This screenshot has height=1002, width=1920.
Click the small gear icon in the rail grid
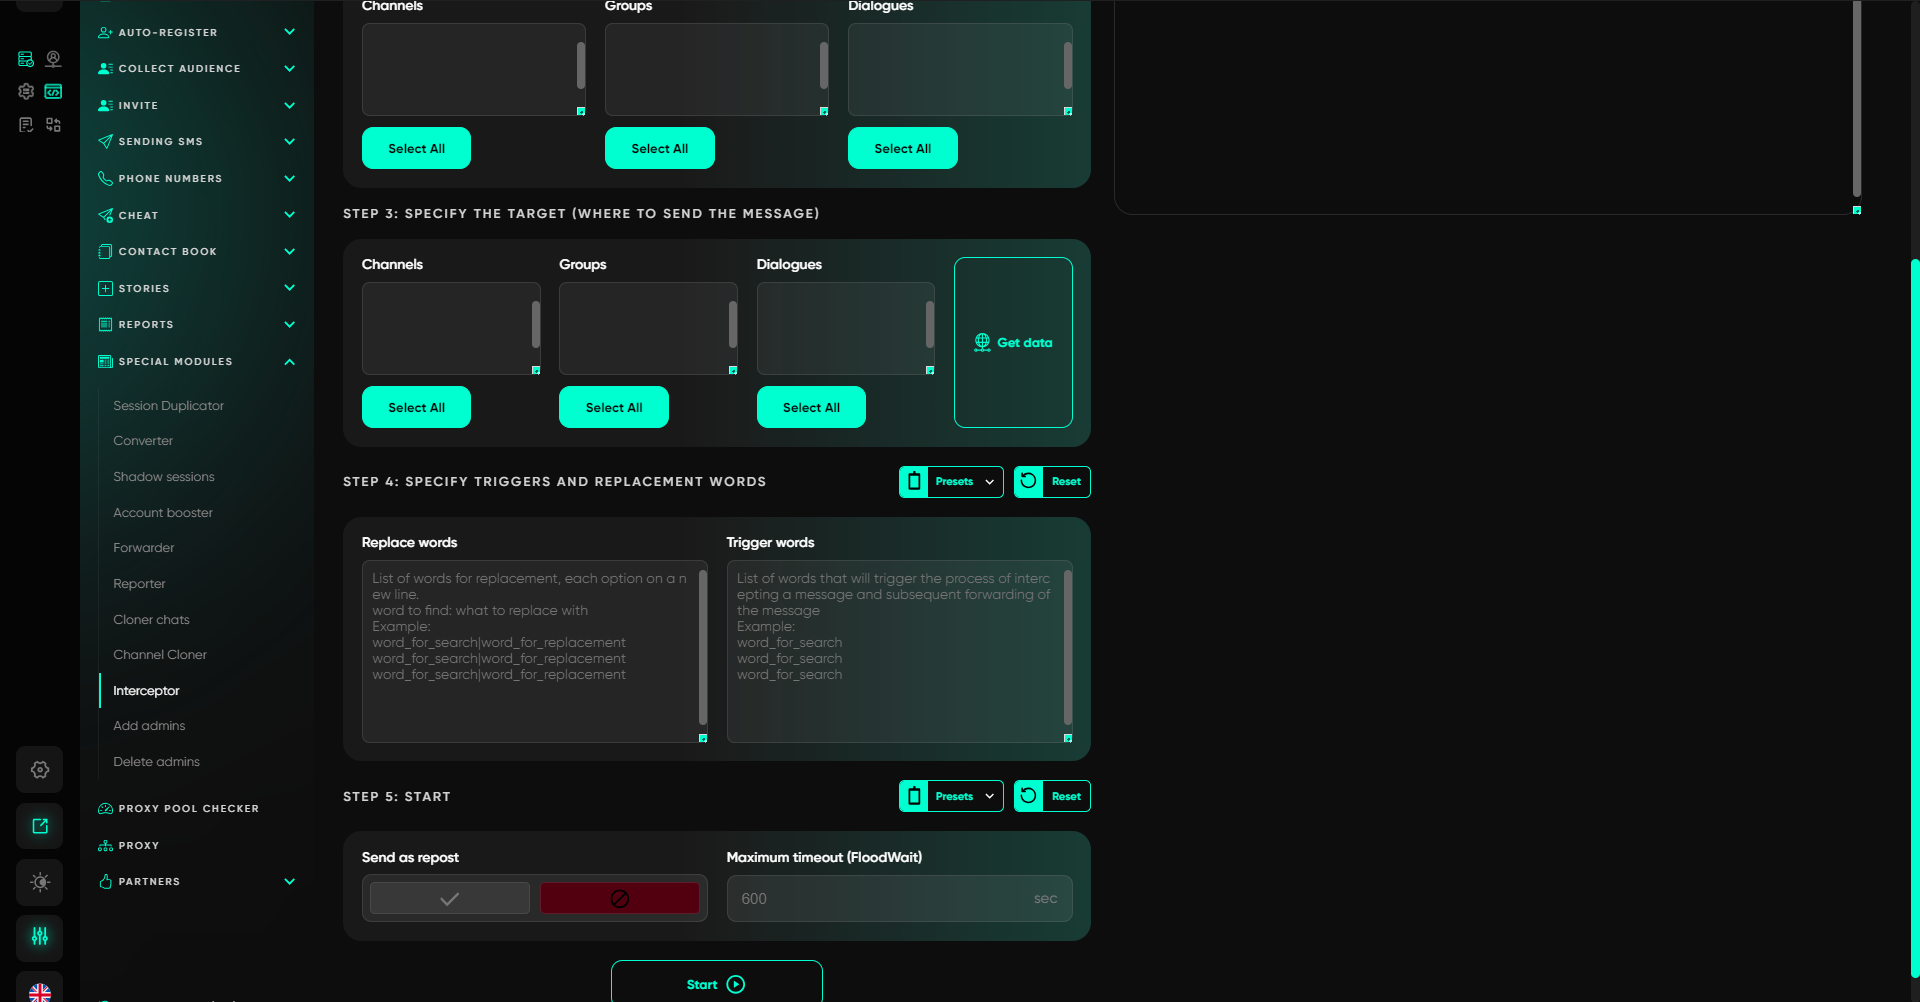(26, 91)
